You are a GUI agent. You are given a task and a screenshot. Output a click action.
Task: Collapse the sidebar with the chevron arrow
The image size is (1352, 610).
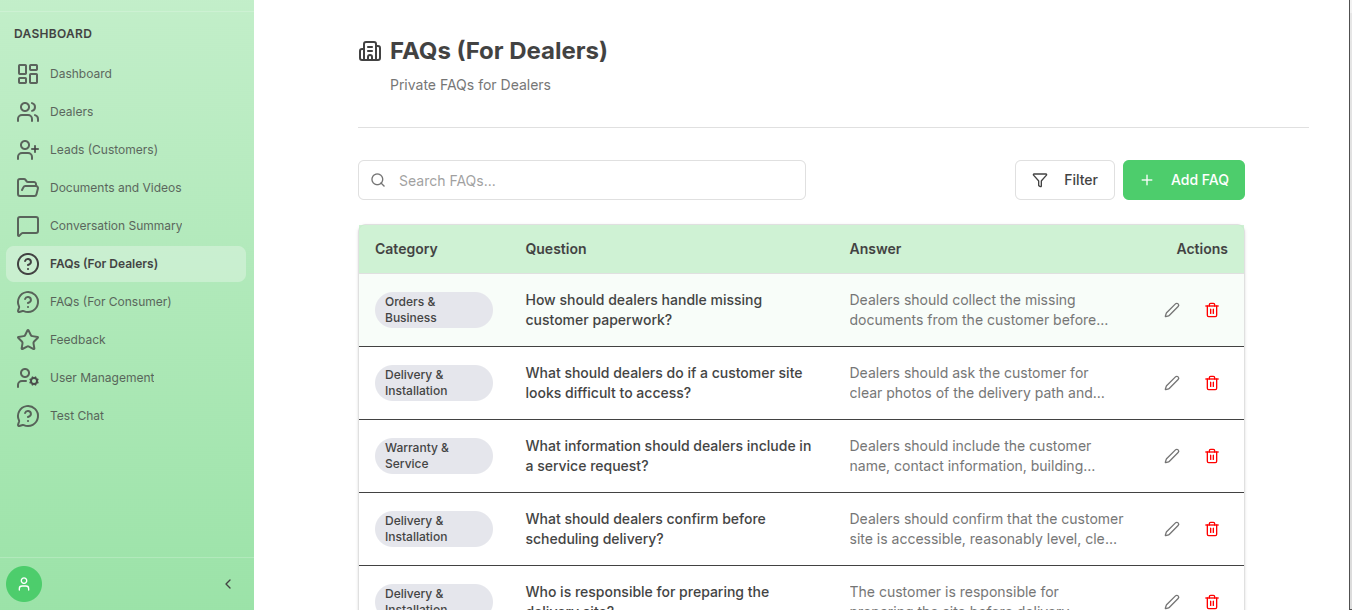click(228, 584)
